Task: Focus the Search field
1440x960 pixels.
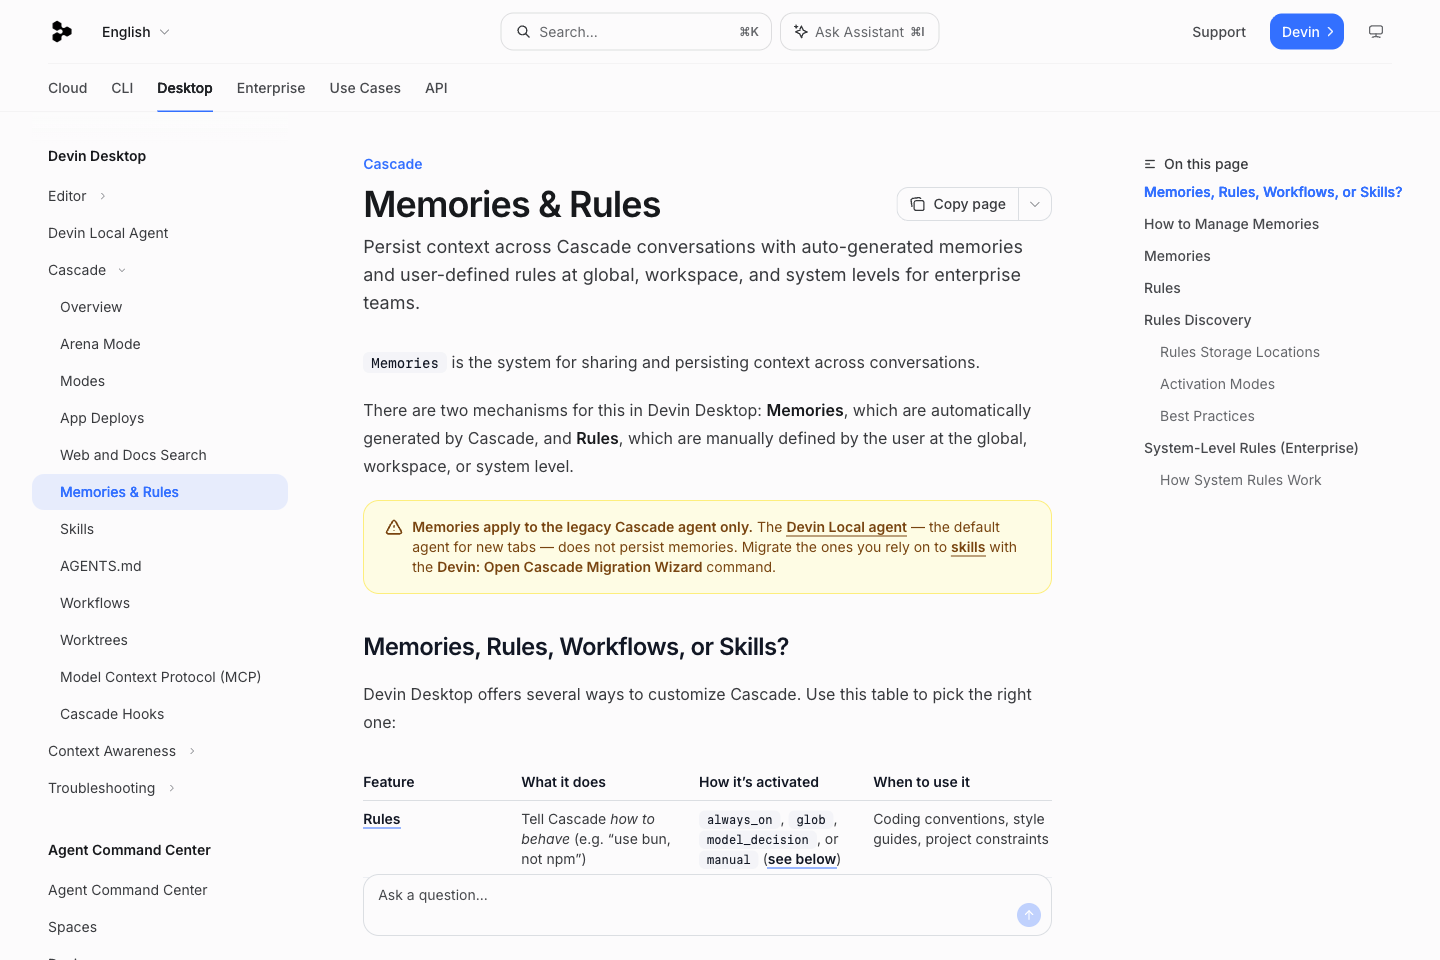Action: tap(636, 32)
